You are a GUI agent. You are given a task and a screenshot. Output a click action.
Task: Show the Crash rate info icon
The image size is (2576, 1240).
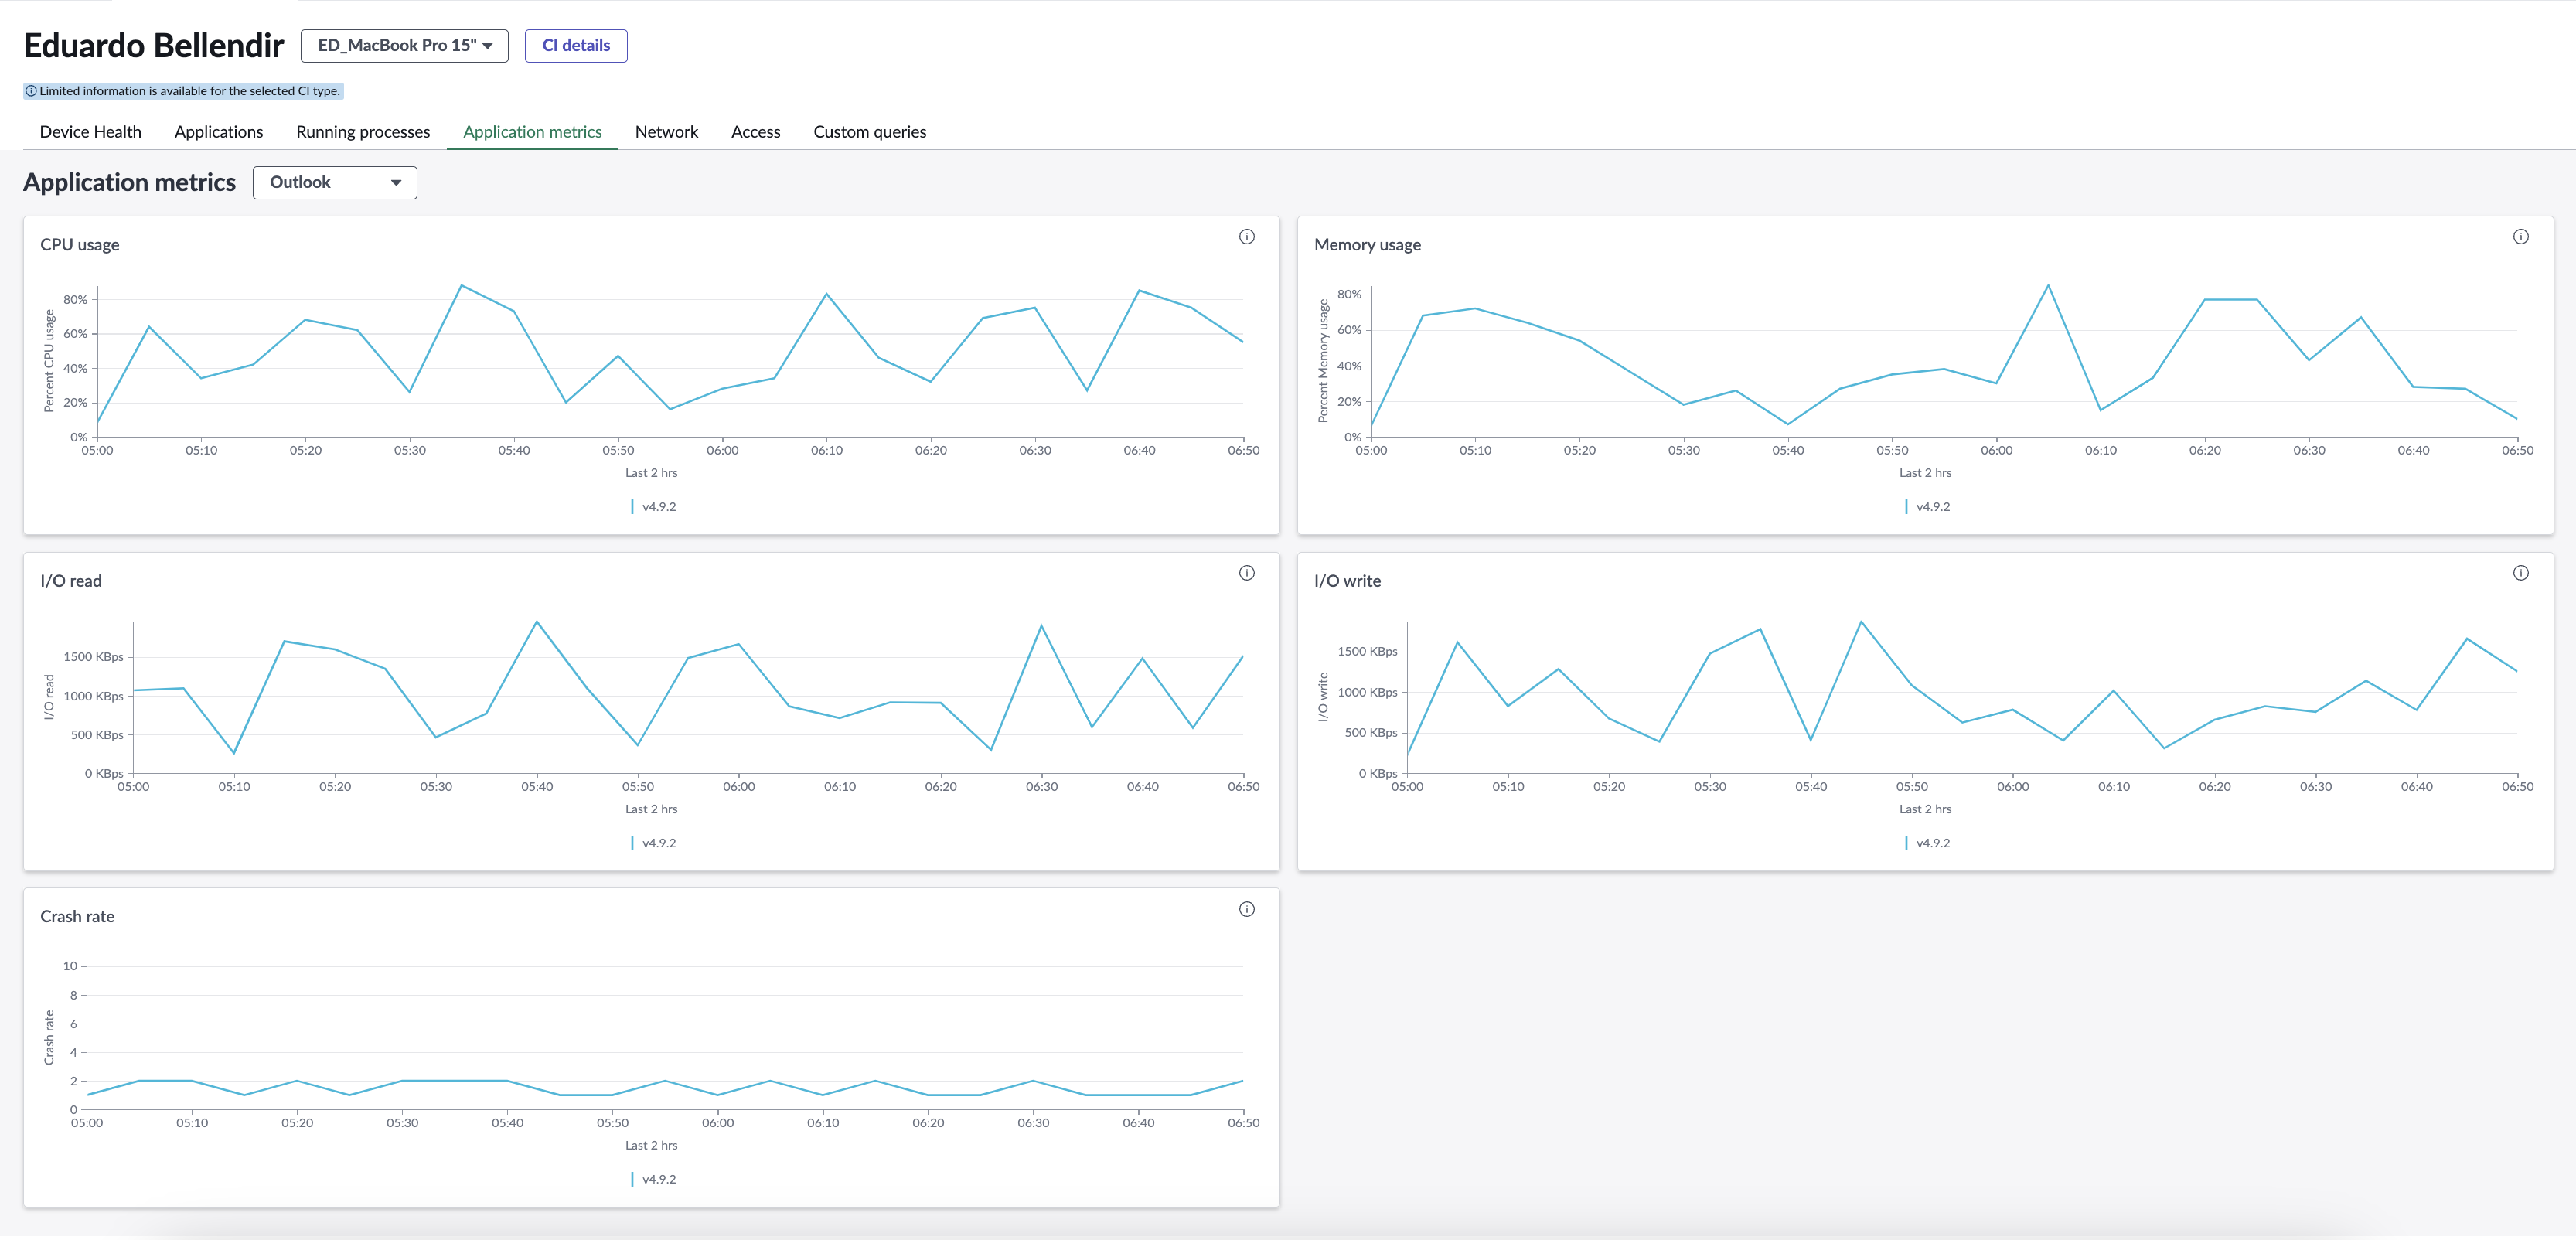pyautogui.click(x=1247, y=909)
